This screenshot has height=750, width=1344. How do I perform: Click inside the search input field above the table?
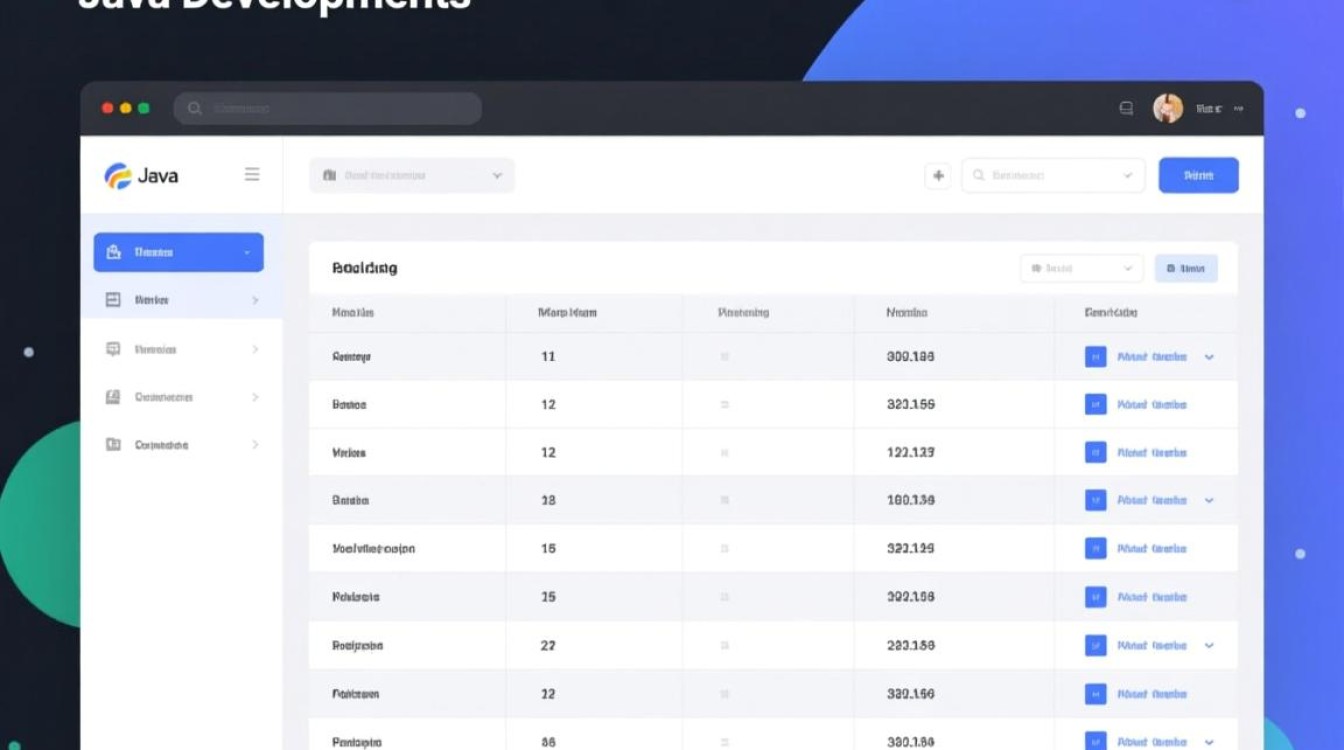pos(1050,175)
